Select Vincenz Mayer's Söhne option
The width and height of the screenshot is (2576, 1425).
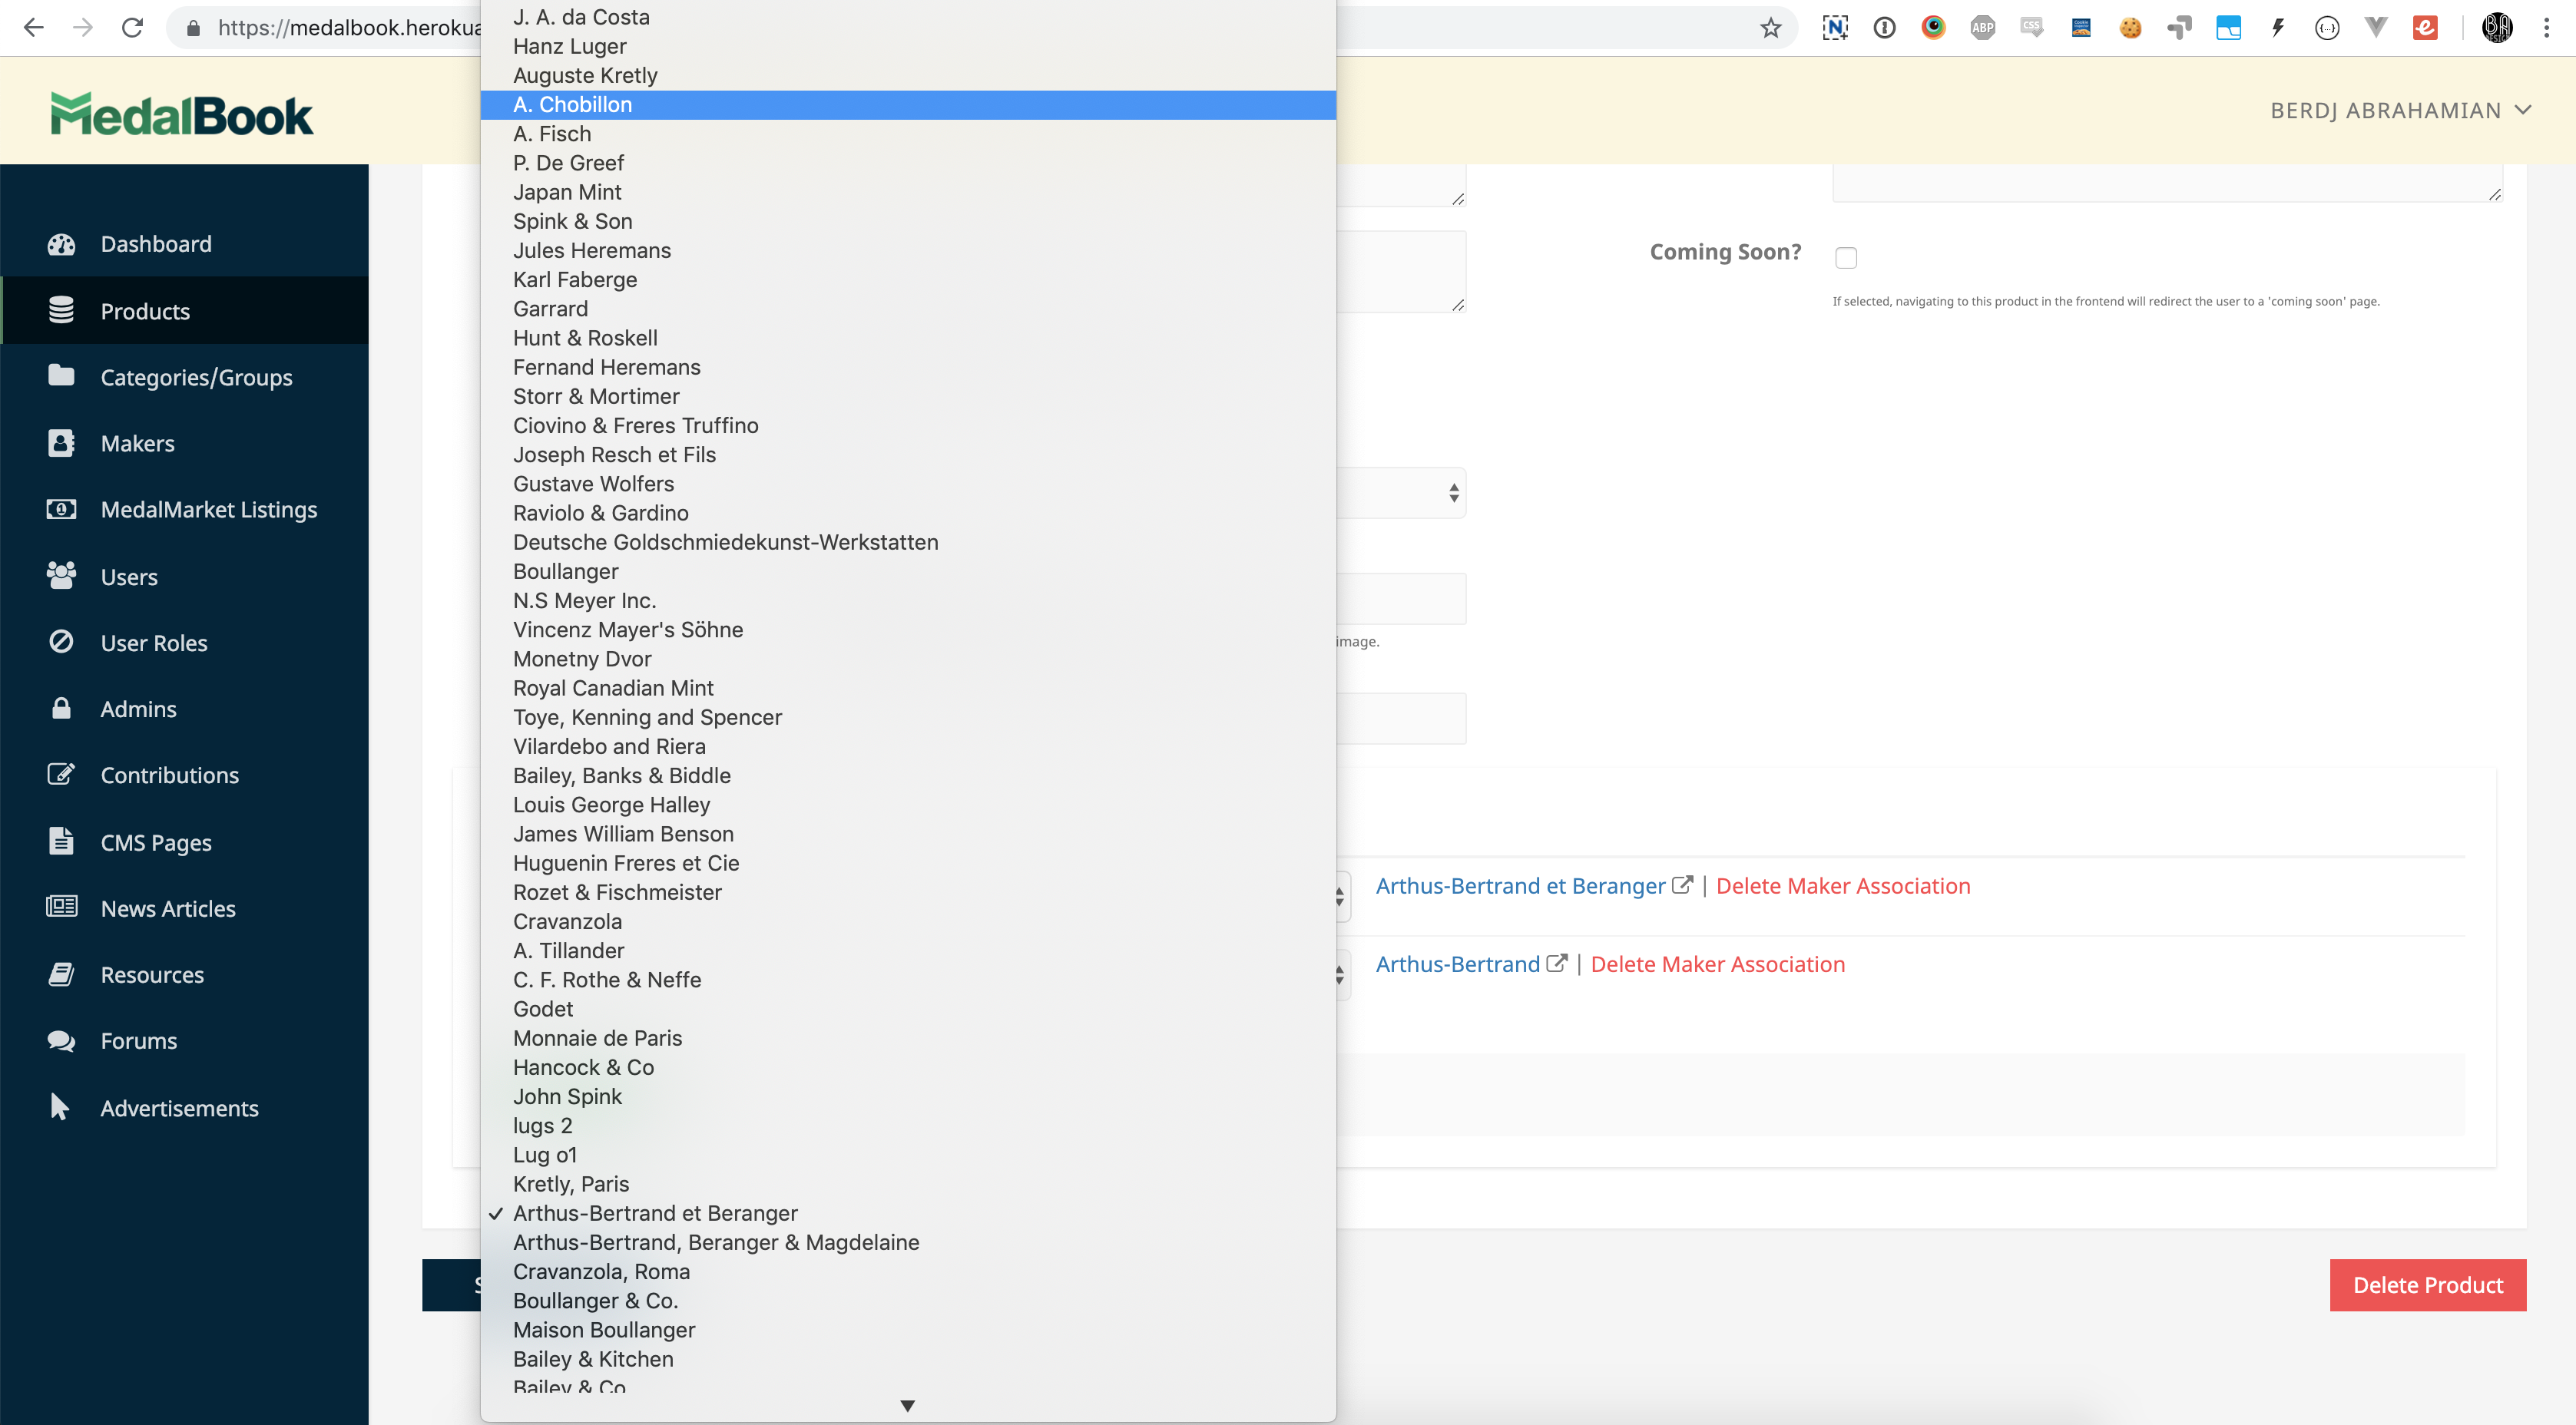(908, 629)
